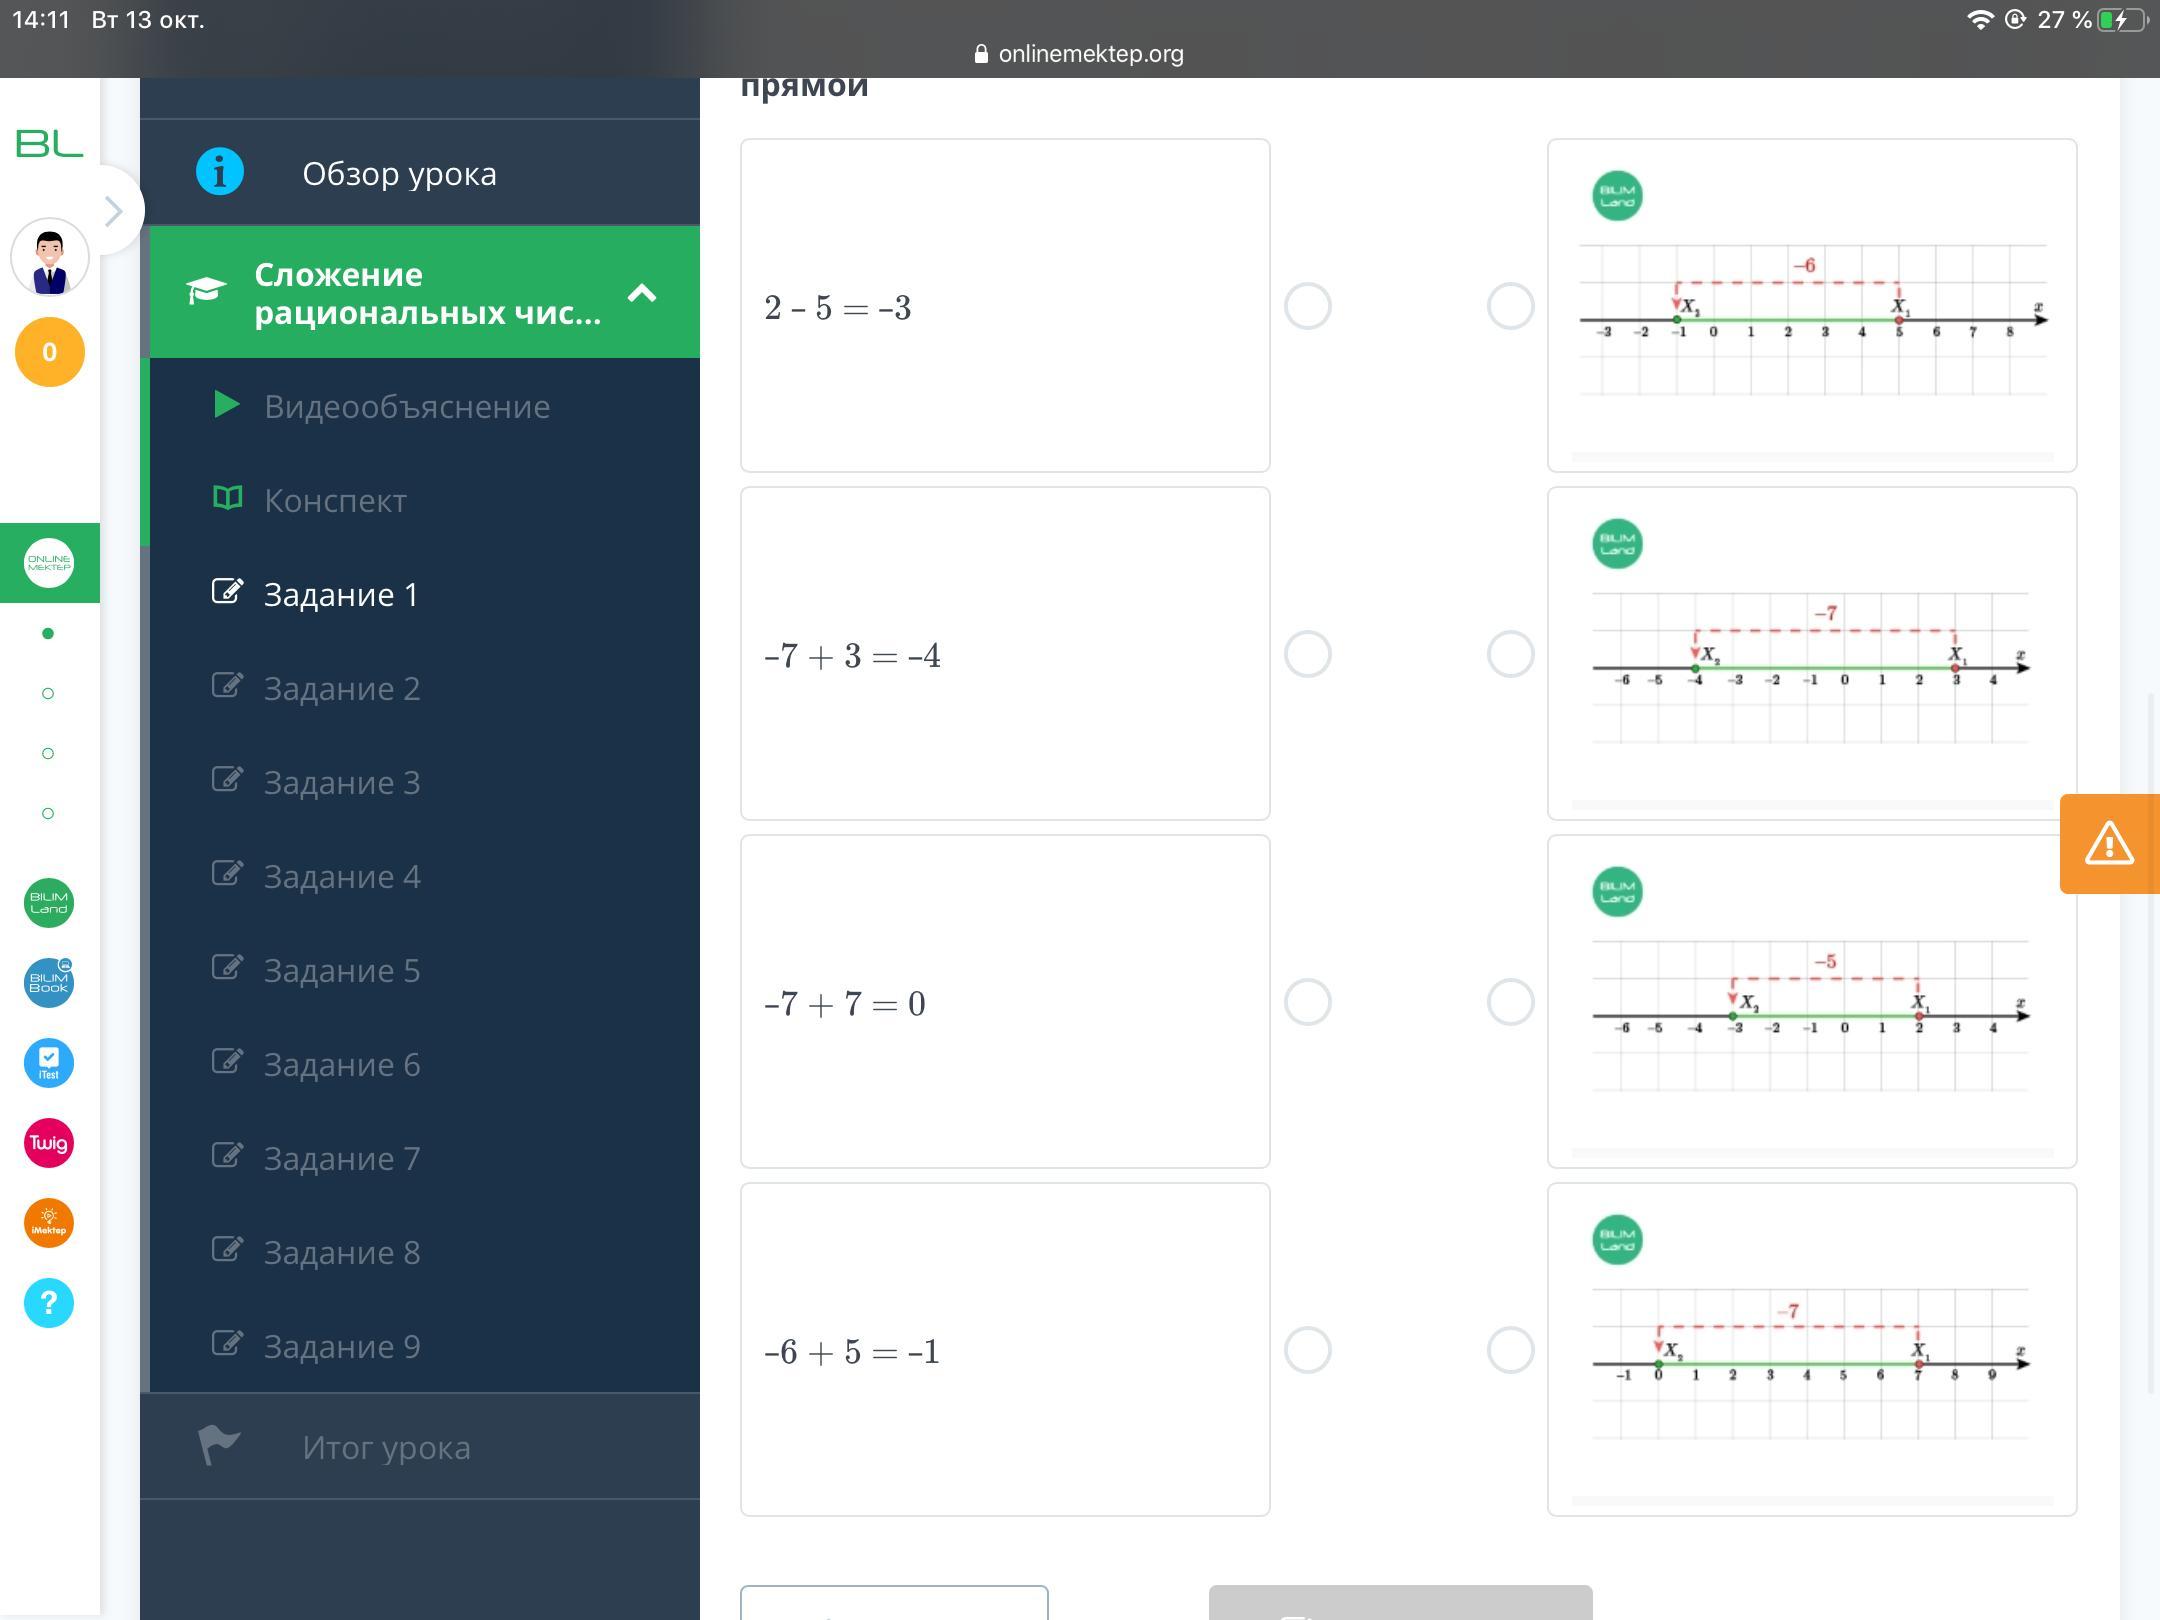Click the pink Twig icon
This screenshot has height=1620, width=2160.
click(x=48, y=1143)
